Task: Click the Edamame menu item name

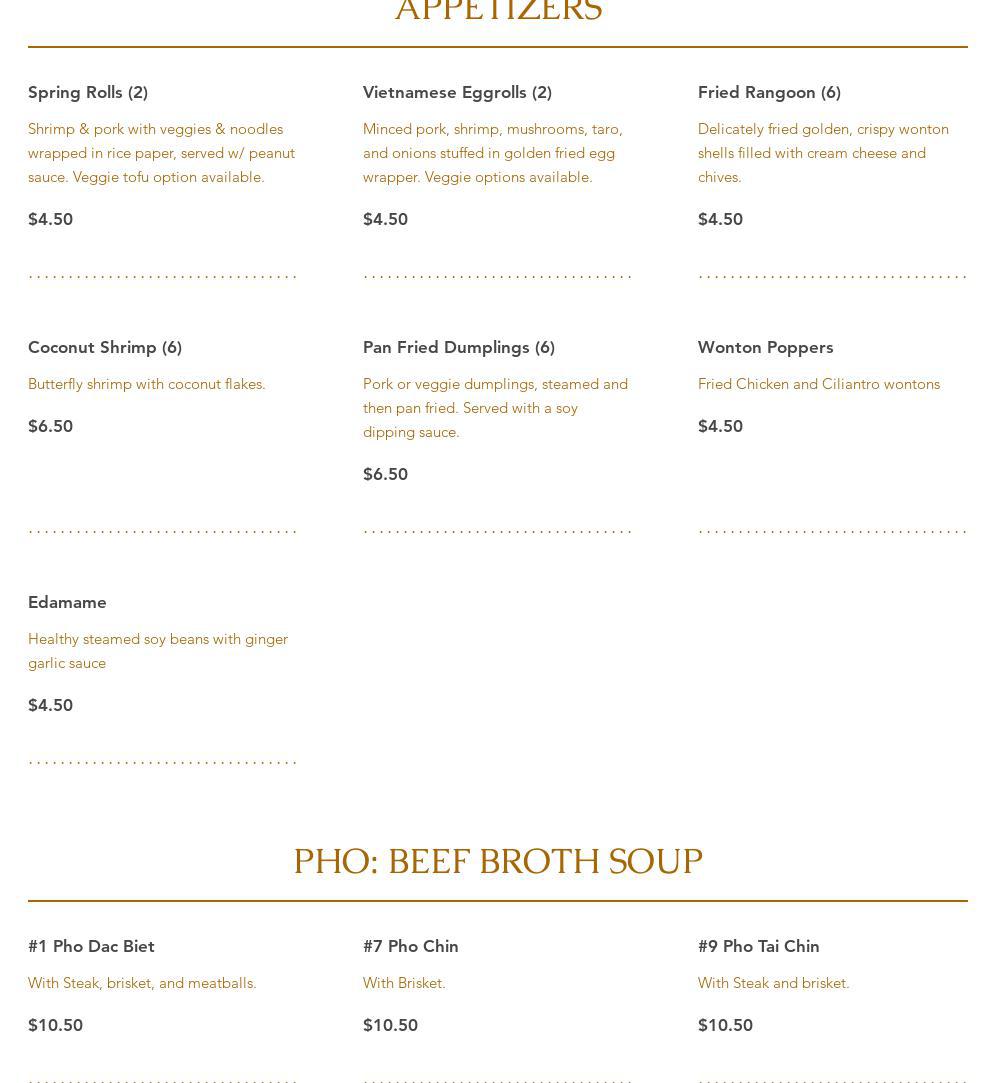Action: pyautogui.click(x=67, y=602)
